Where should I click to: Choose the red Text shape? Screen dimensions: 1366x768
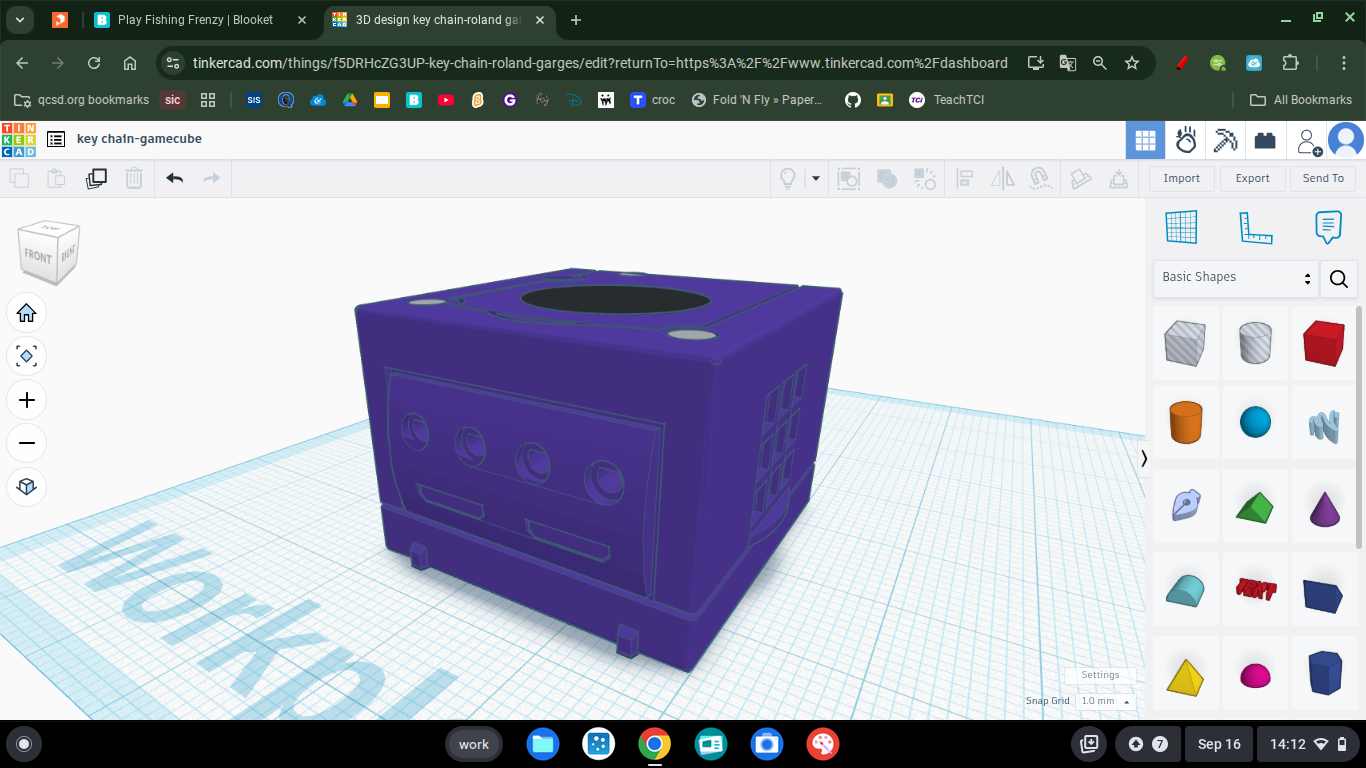point(1255,589)
